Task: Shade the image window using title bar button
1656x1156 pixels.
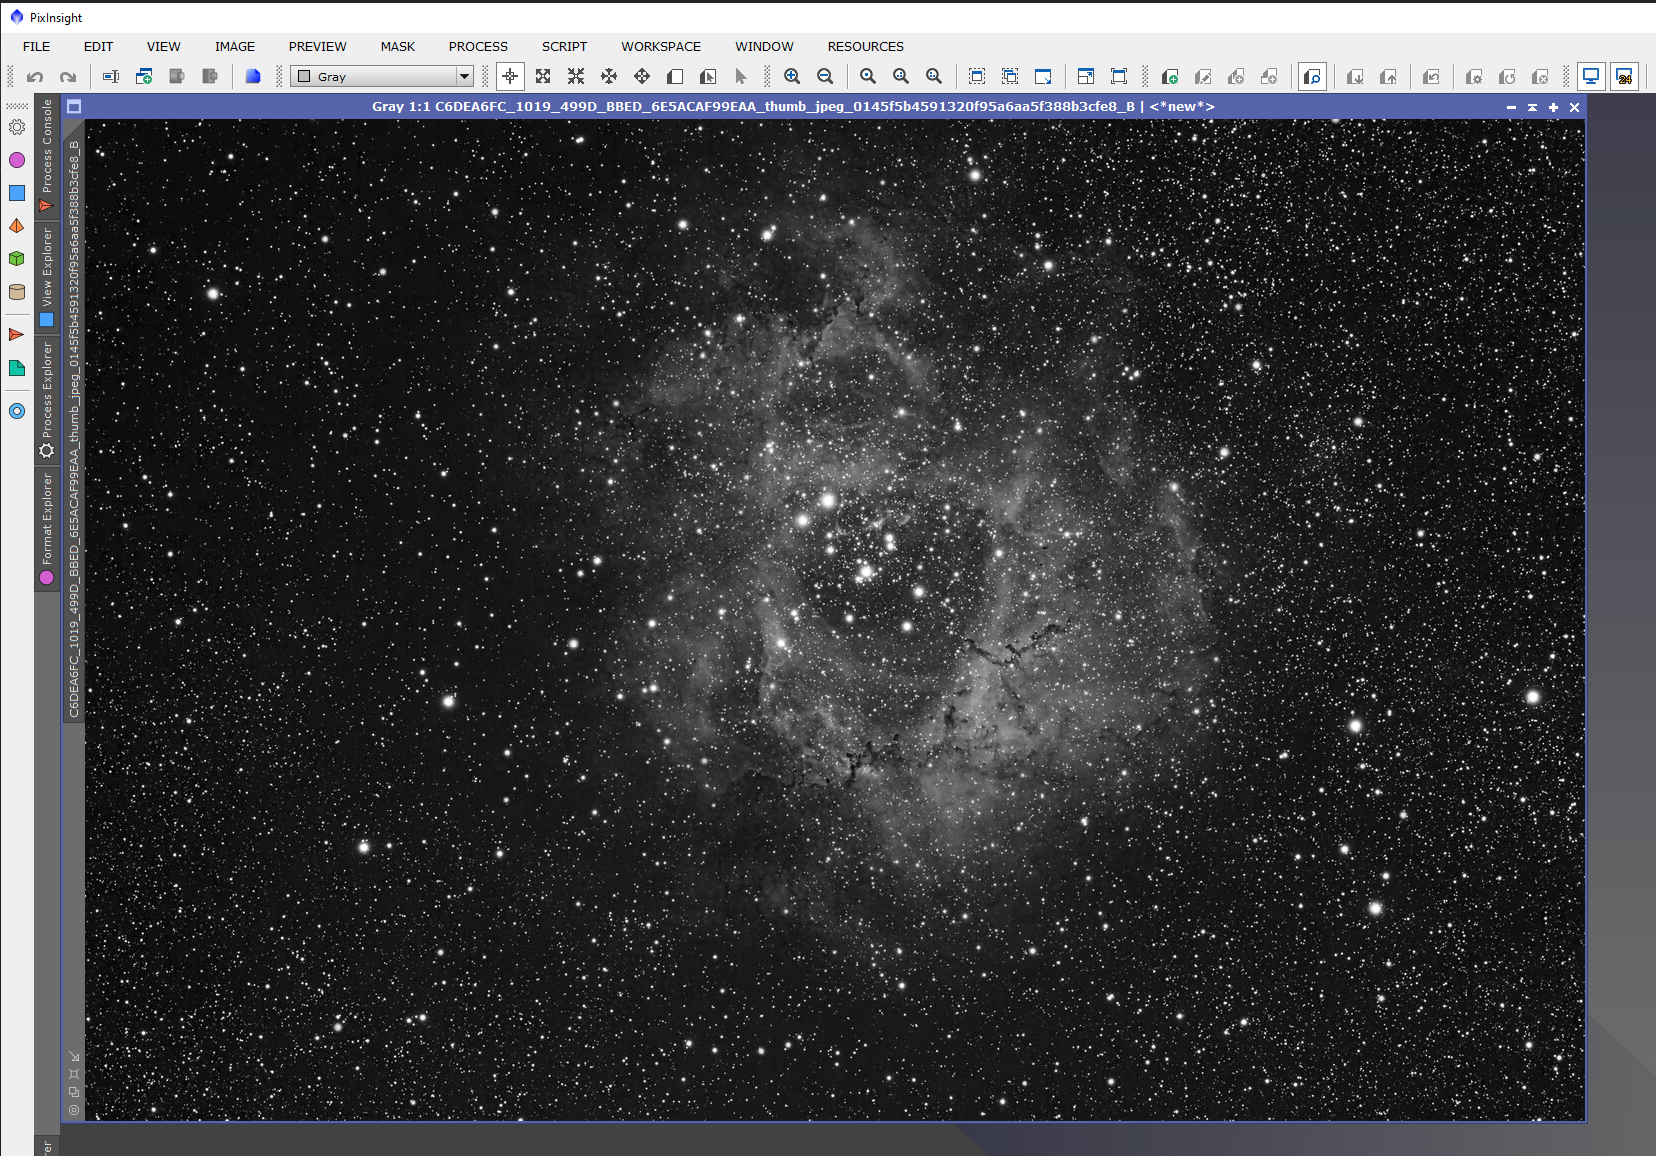Action: (x=1532, y=107)
